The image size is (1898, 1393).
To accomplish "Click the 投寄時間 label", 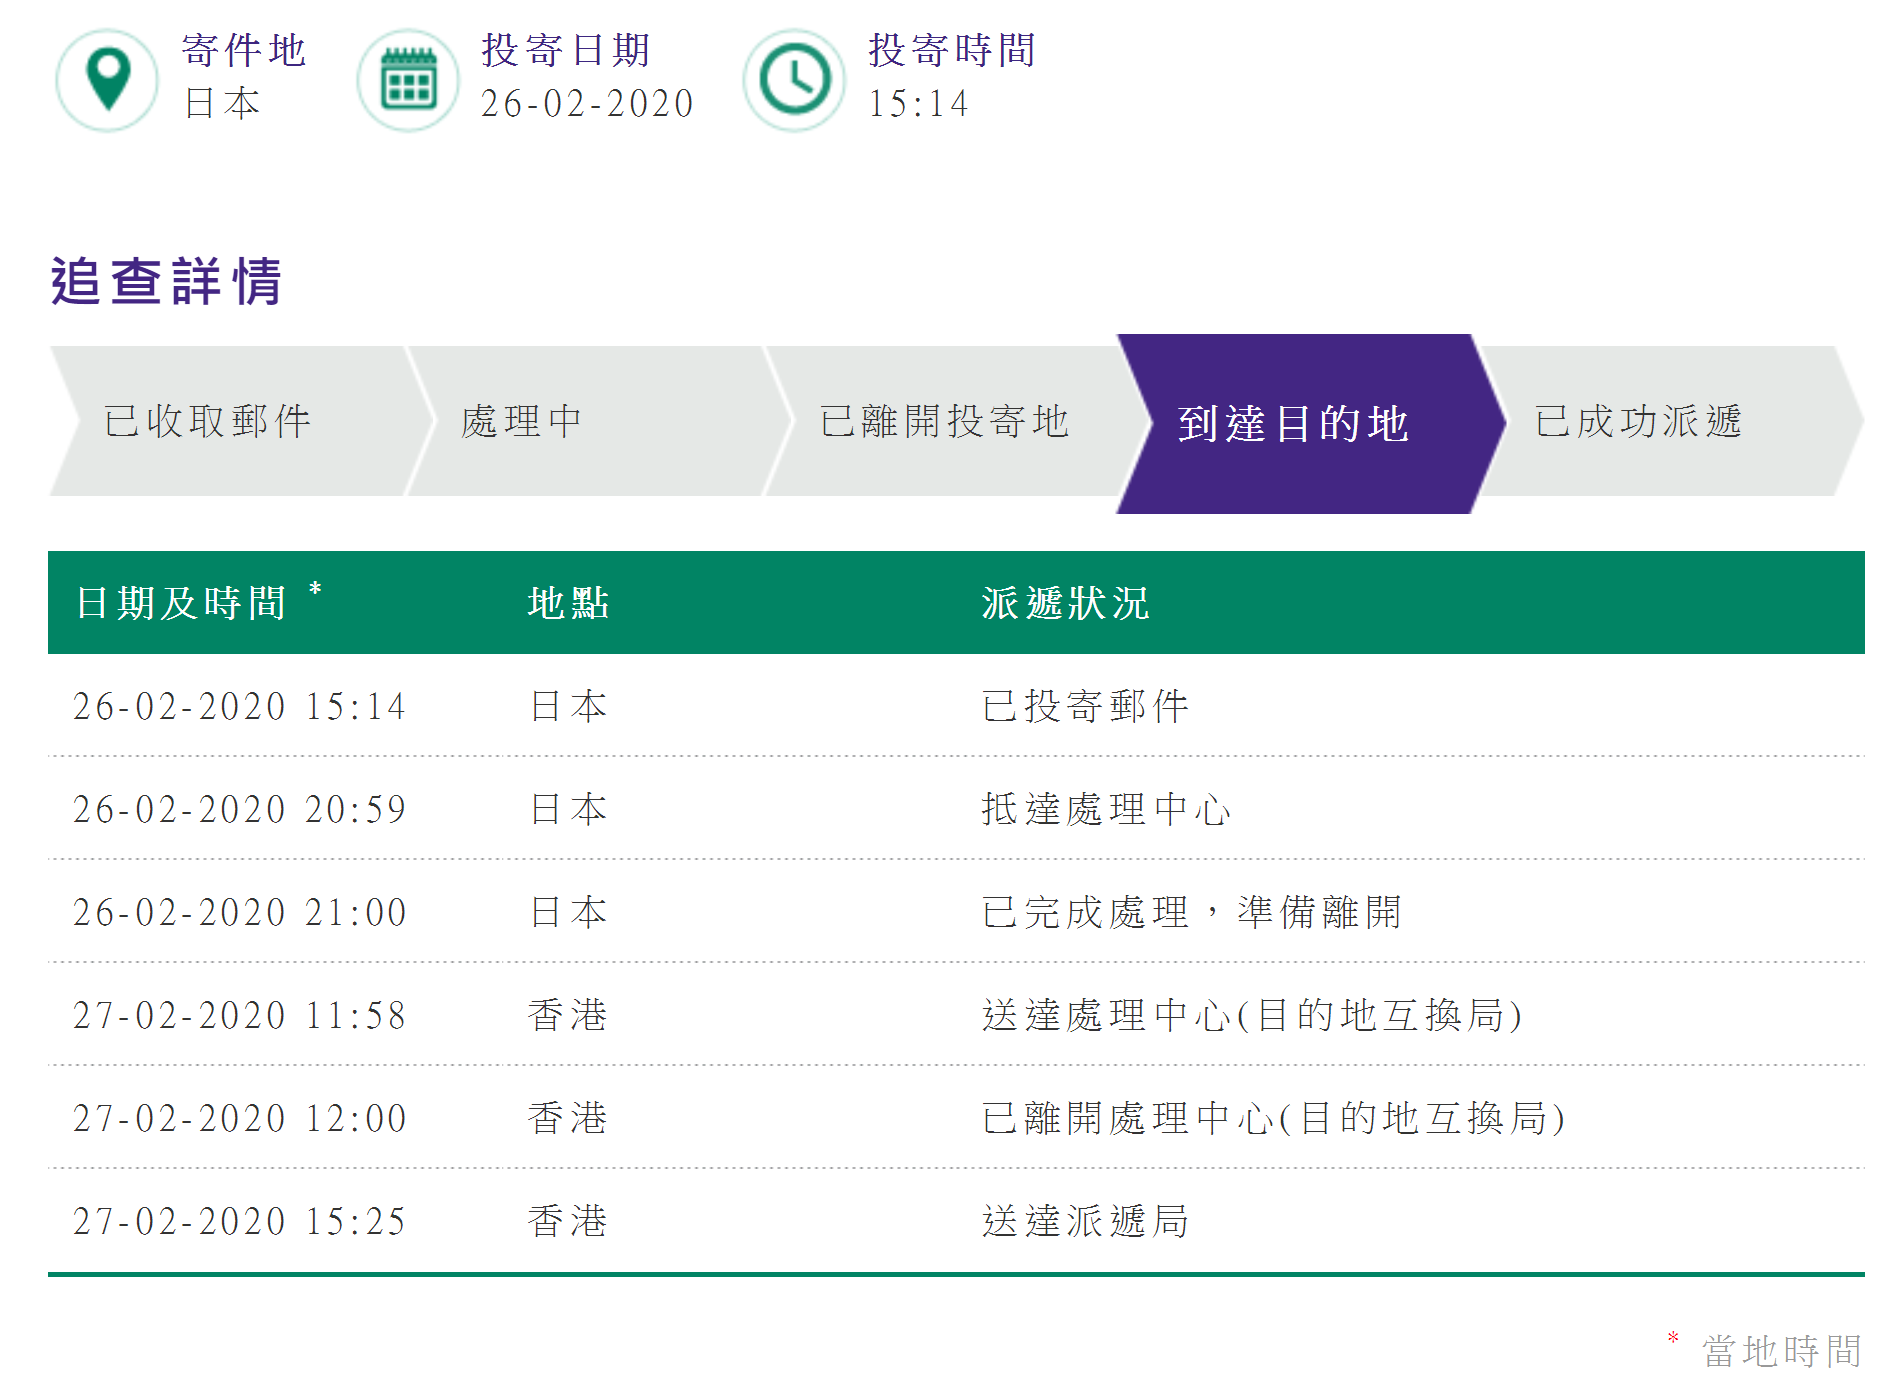I will click(x=952, y=50).
